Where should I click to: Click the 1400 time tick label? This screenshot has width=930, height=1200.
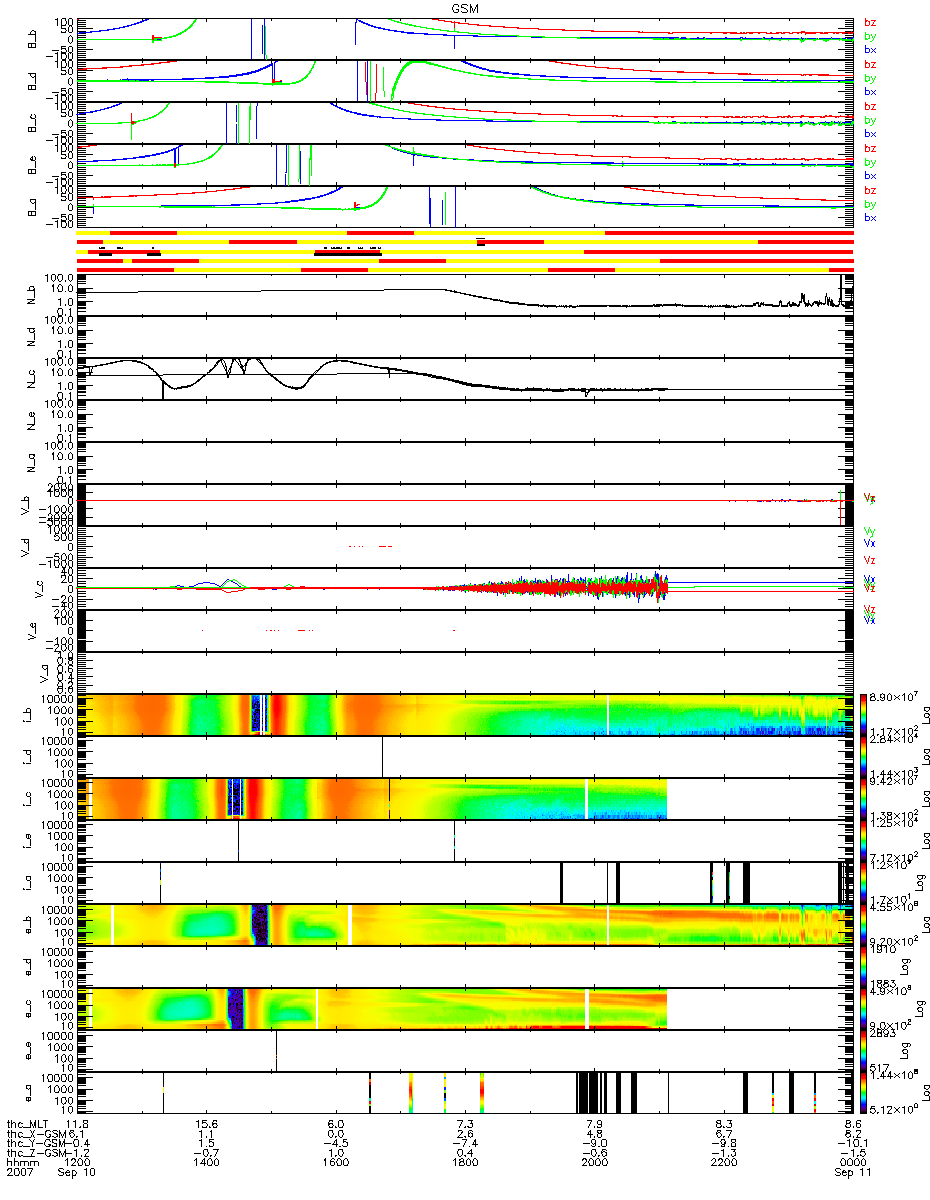[x=206, y=1162]
